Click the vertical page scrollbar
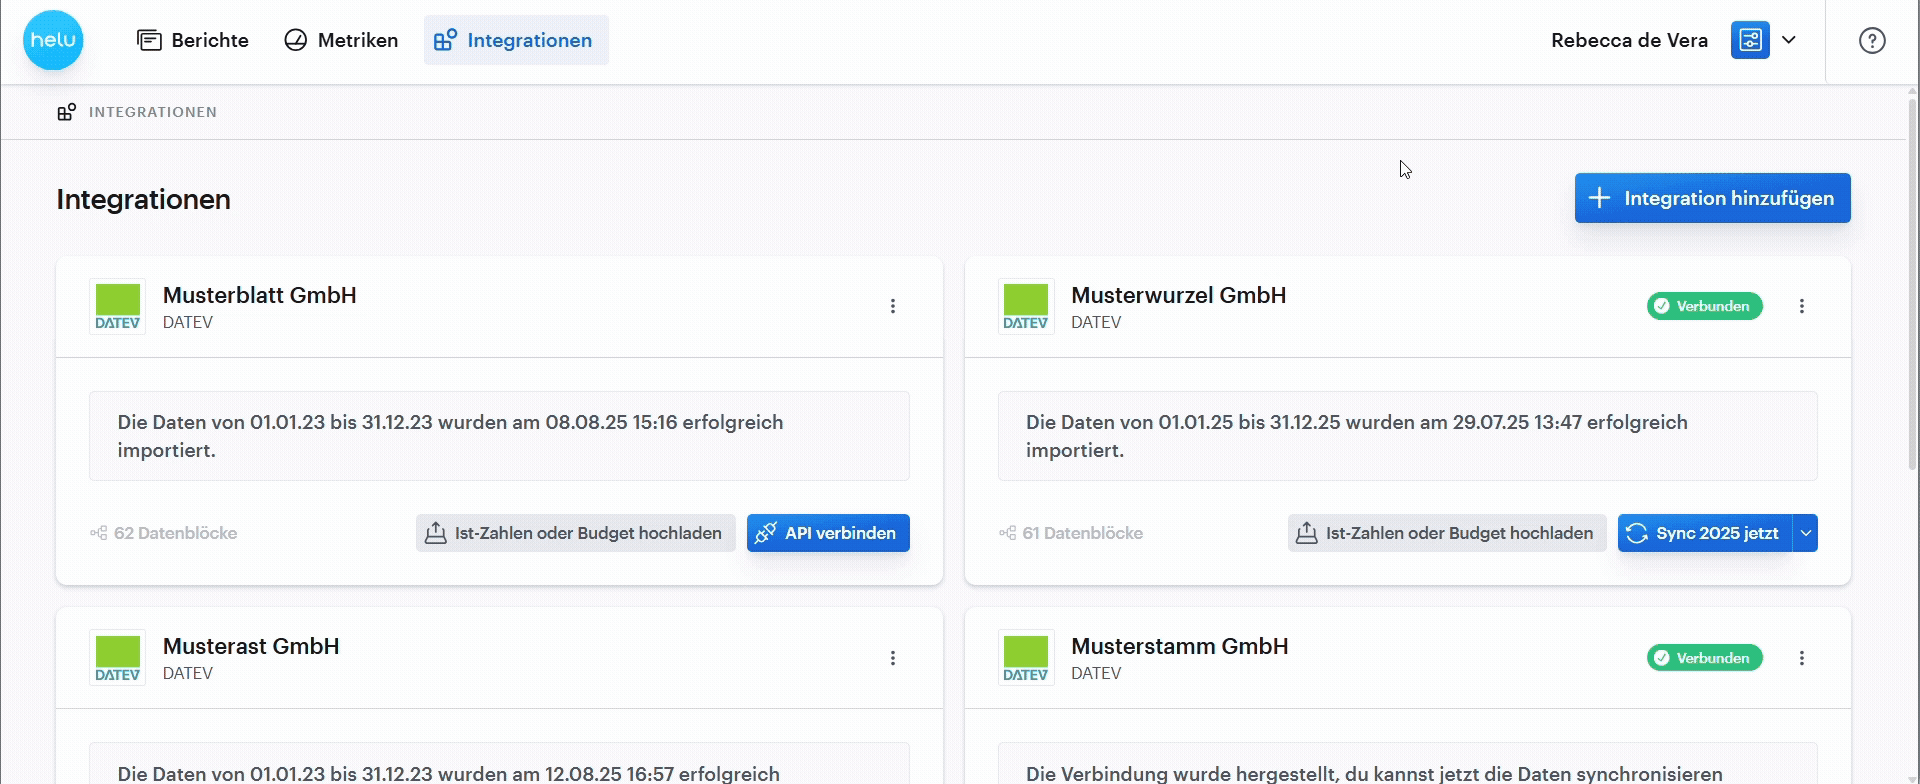The width and height of the screenshot is (1920, 784). coord(1913,280)
